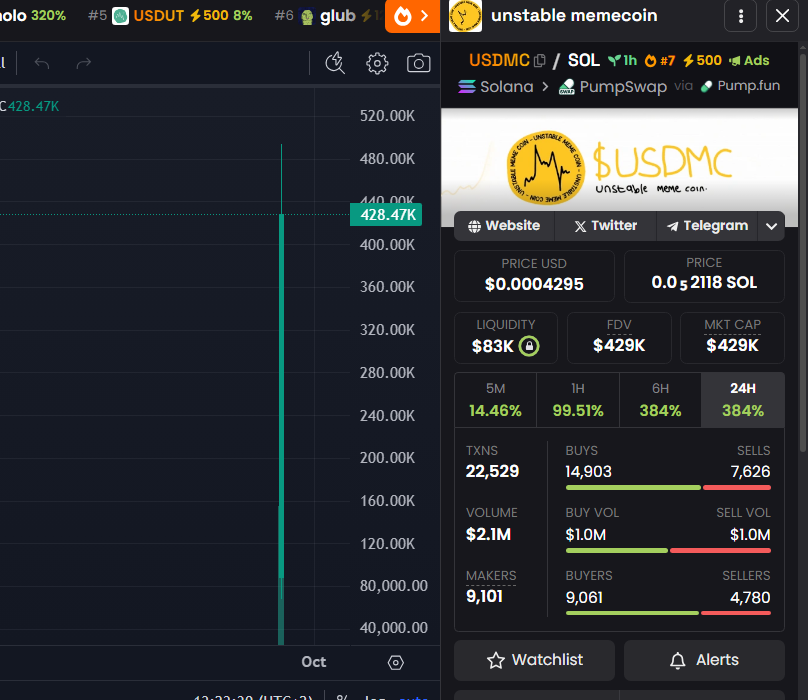This screenshot has width=808, height=700.
Task: Open the token Website link
Action: [504, 226]
